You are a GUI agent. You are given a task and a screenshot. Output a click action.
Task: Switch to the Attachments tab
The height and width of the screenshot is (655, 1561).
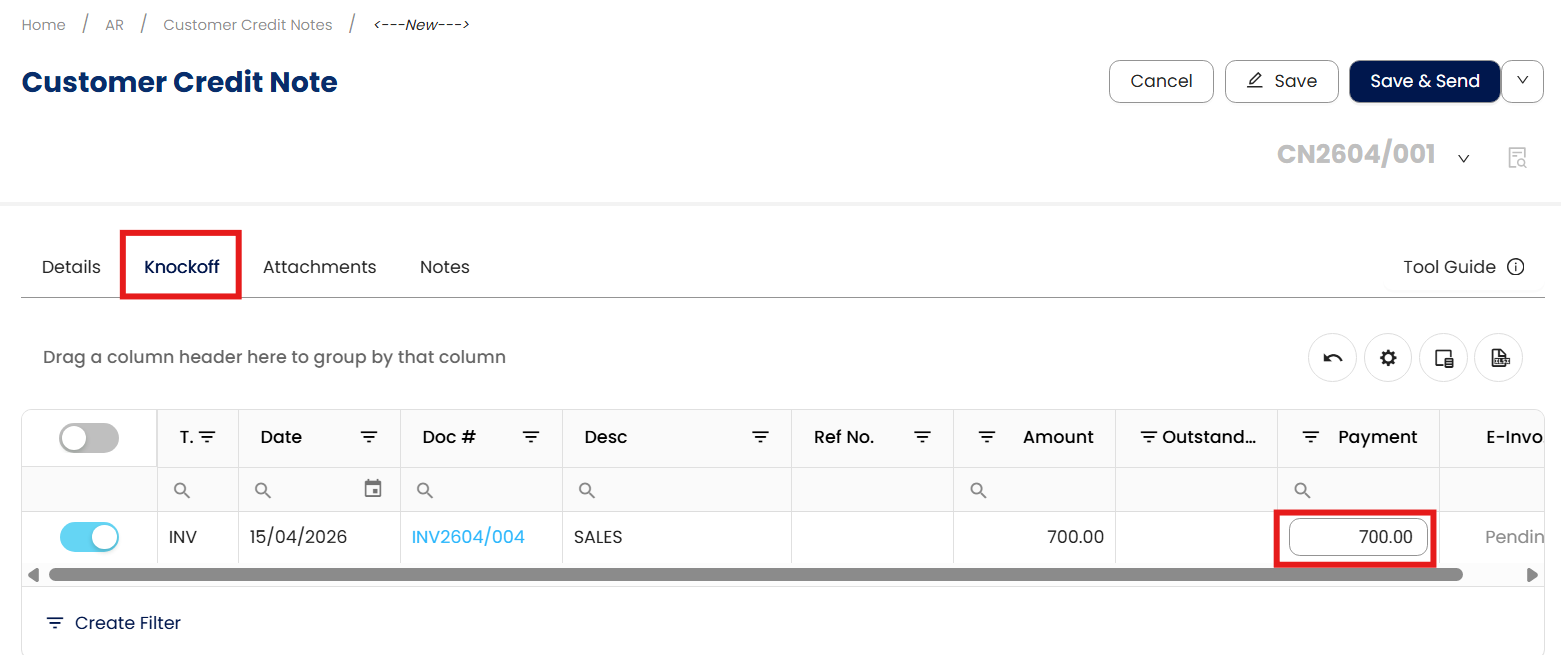(319, 267)
